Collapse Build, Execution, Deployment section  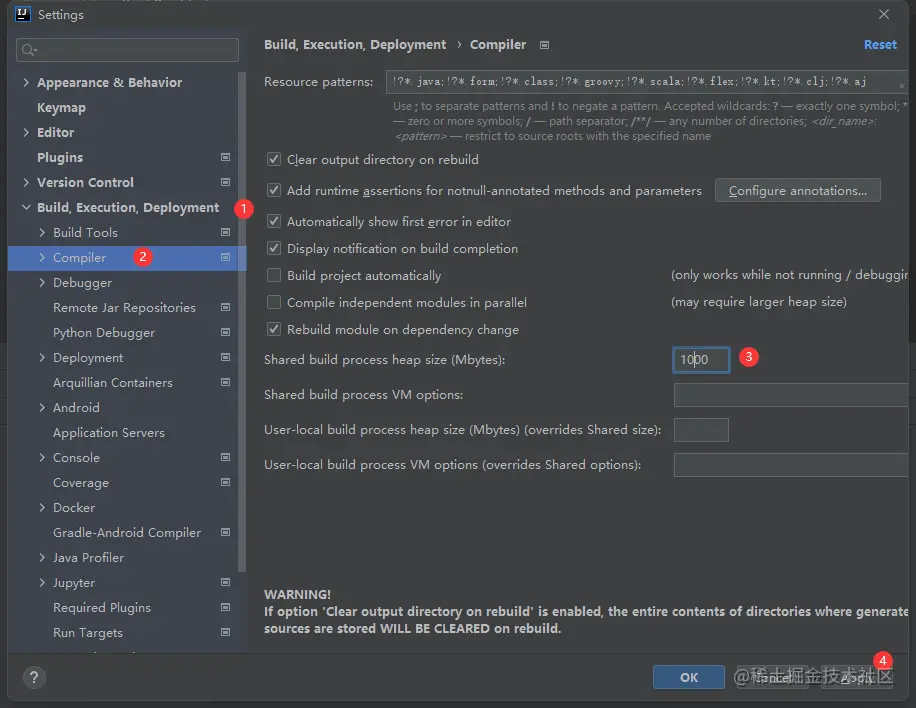coord(26,207)
